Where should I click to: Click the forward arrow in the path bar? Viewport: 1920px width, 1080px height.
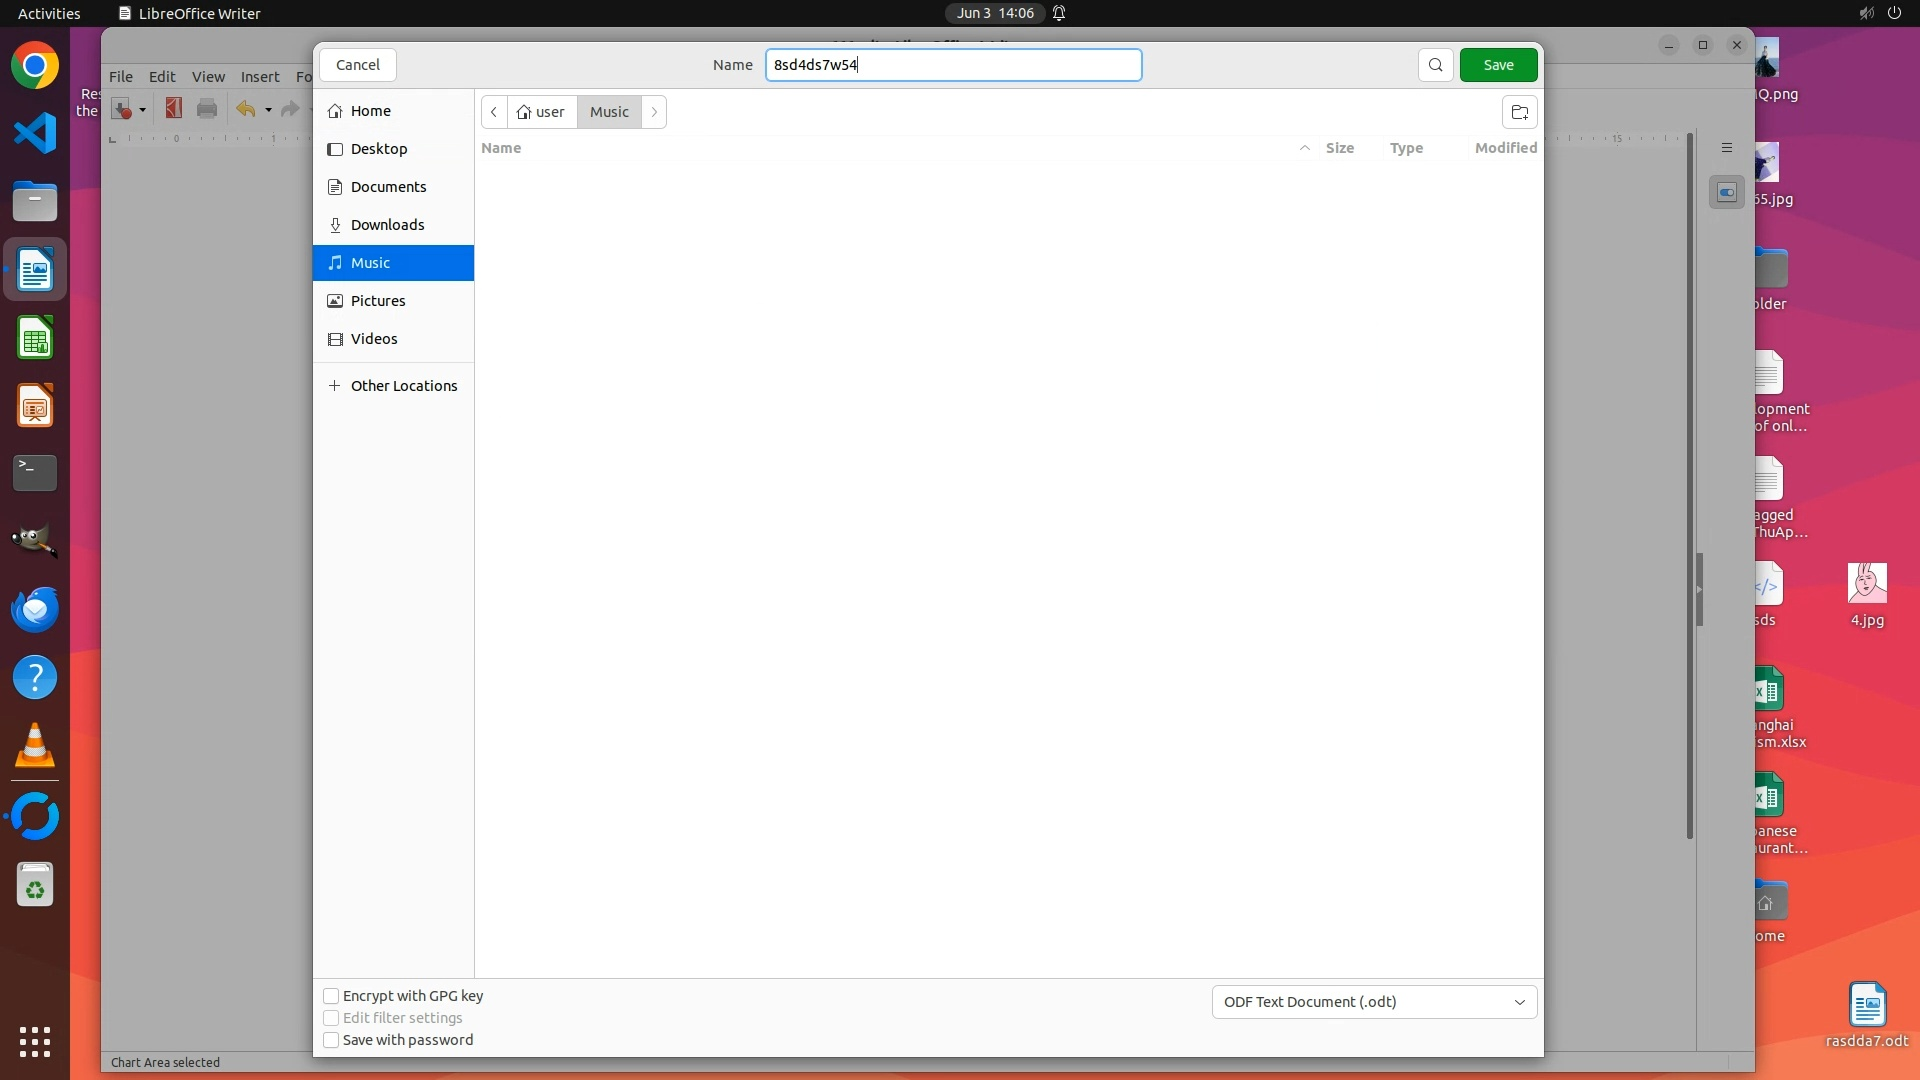tap(654, 112)
